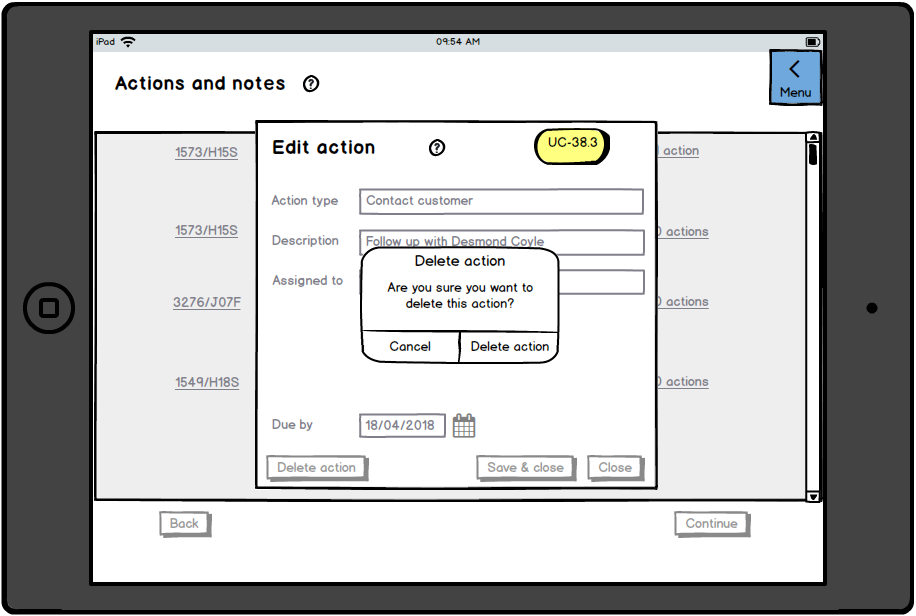
Task: Open the action link in first row
Action: point(678,151)
